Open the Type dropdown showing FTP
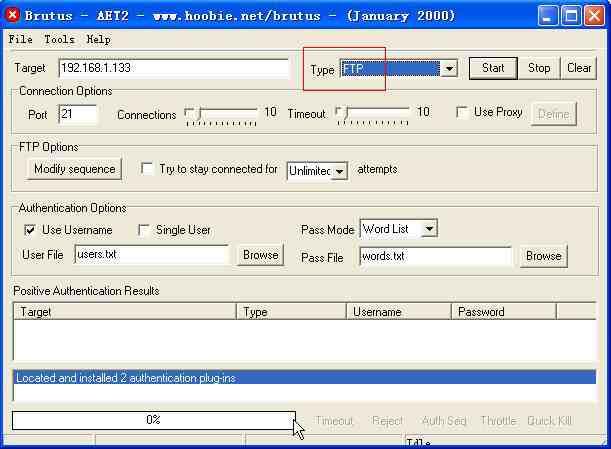Screen dimensions: 611x449 [x=399, y=69]
